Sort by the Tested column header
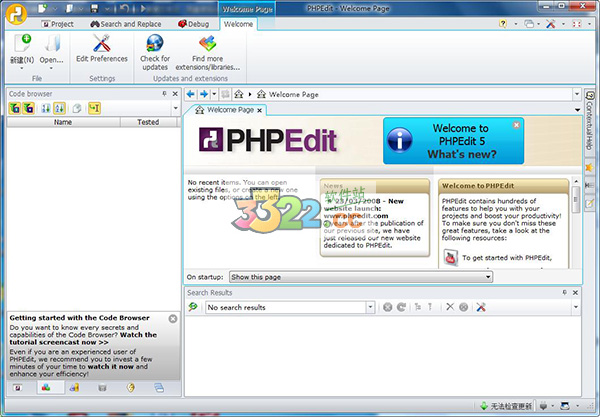 pos(148,122)
